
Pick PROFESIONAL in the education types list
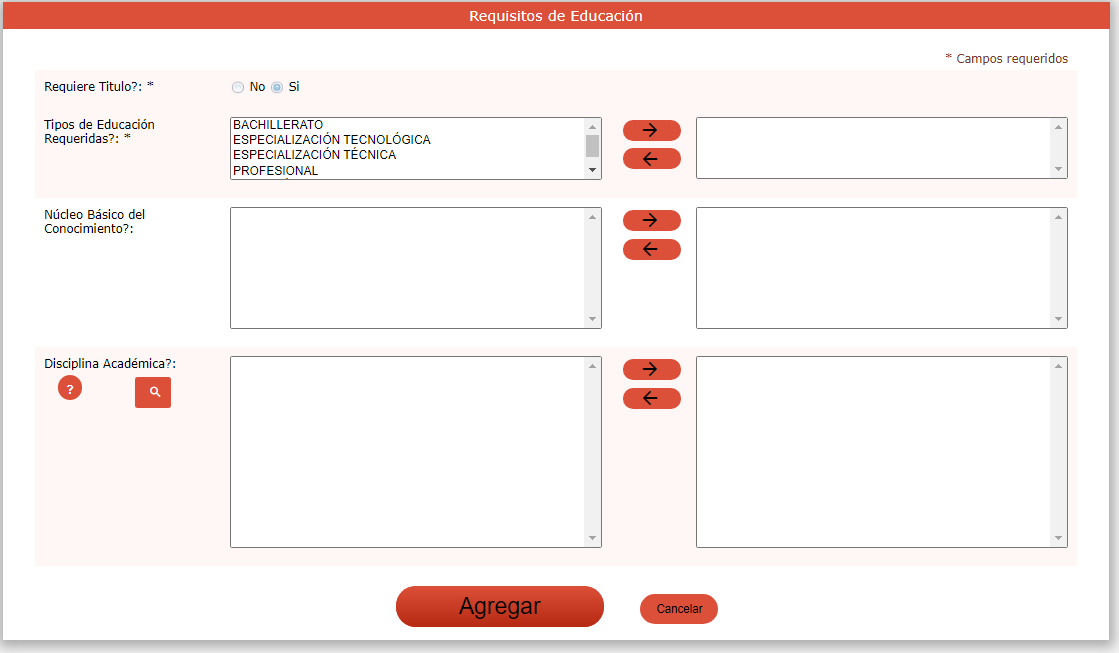pos(276,171)
